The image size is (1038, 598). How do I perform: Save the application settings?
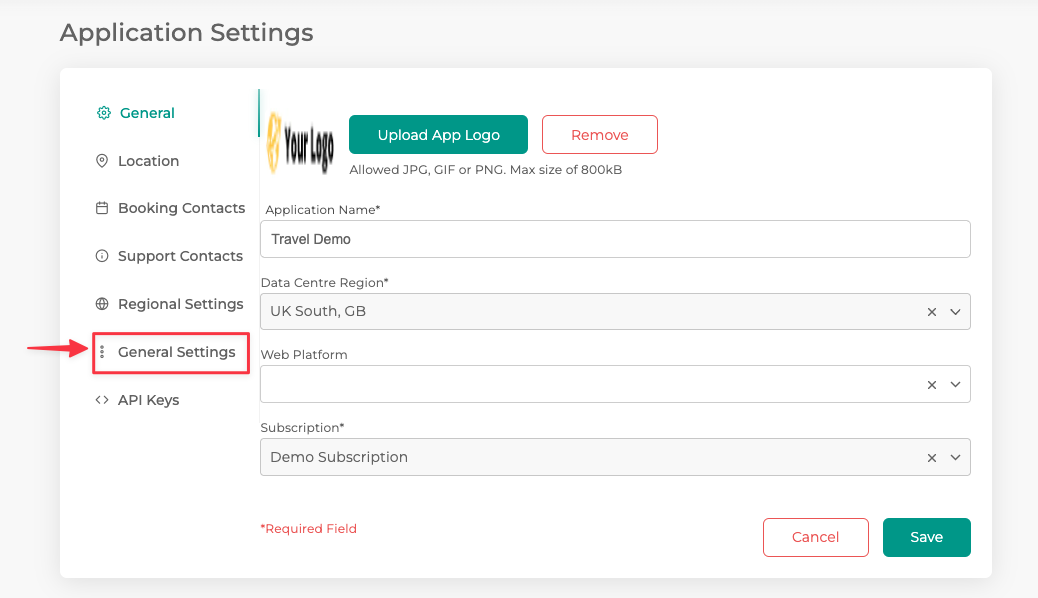[x=926, y=537]
